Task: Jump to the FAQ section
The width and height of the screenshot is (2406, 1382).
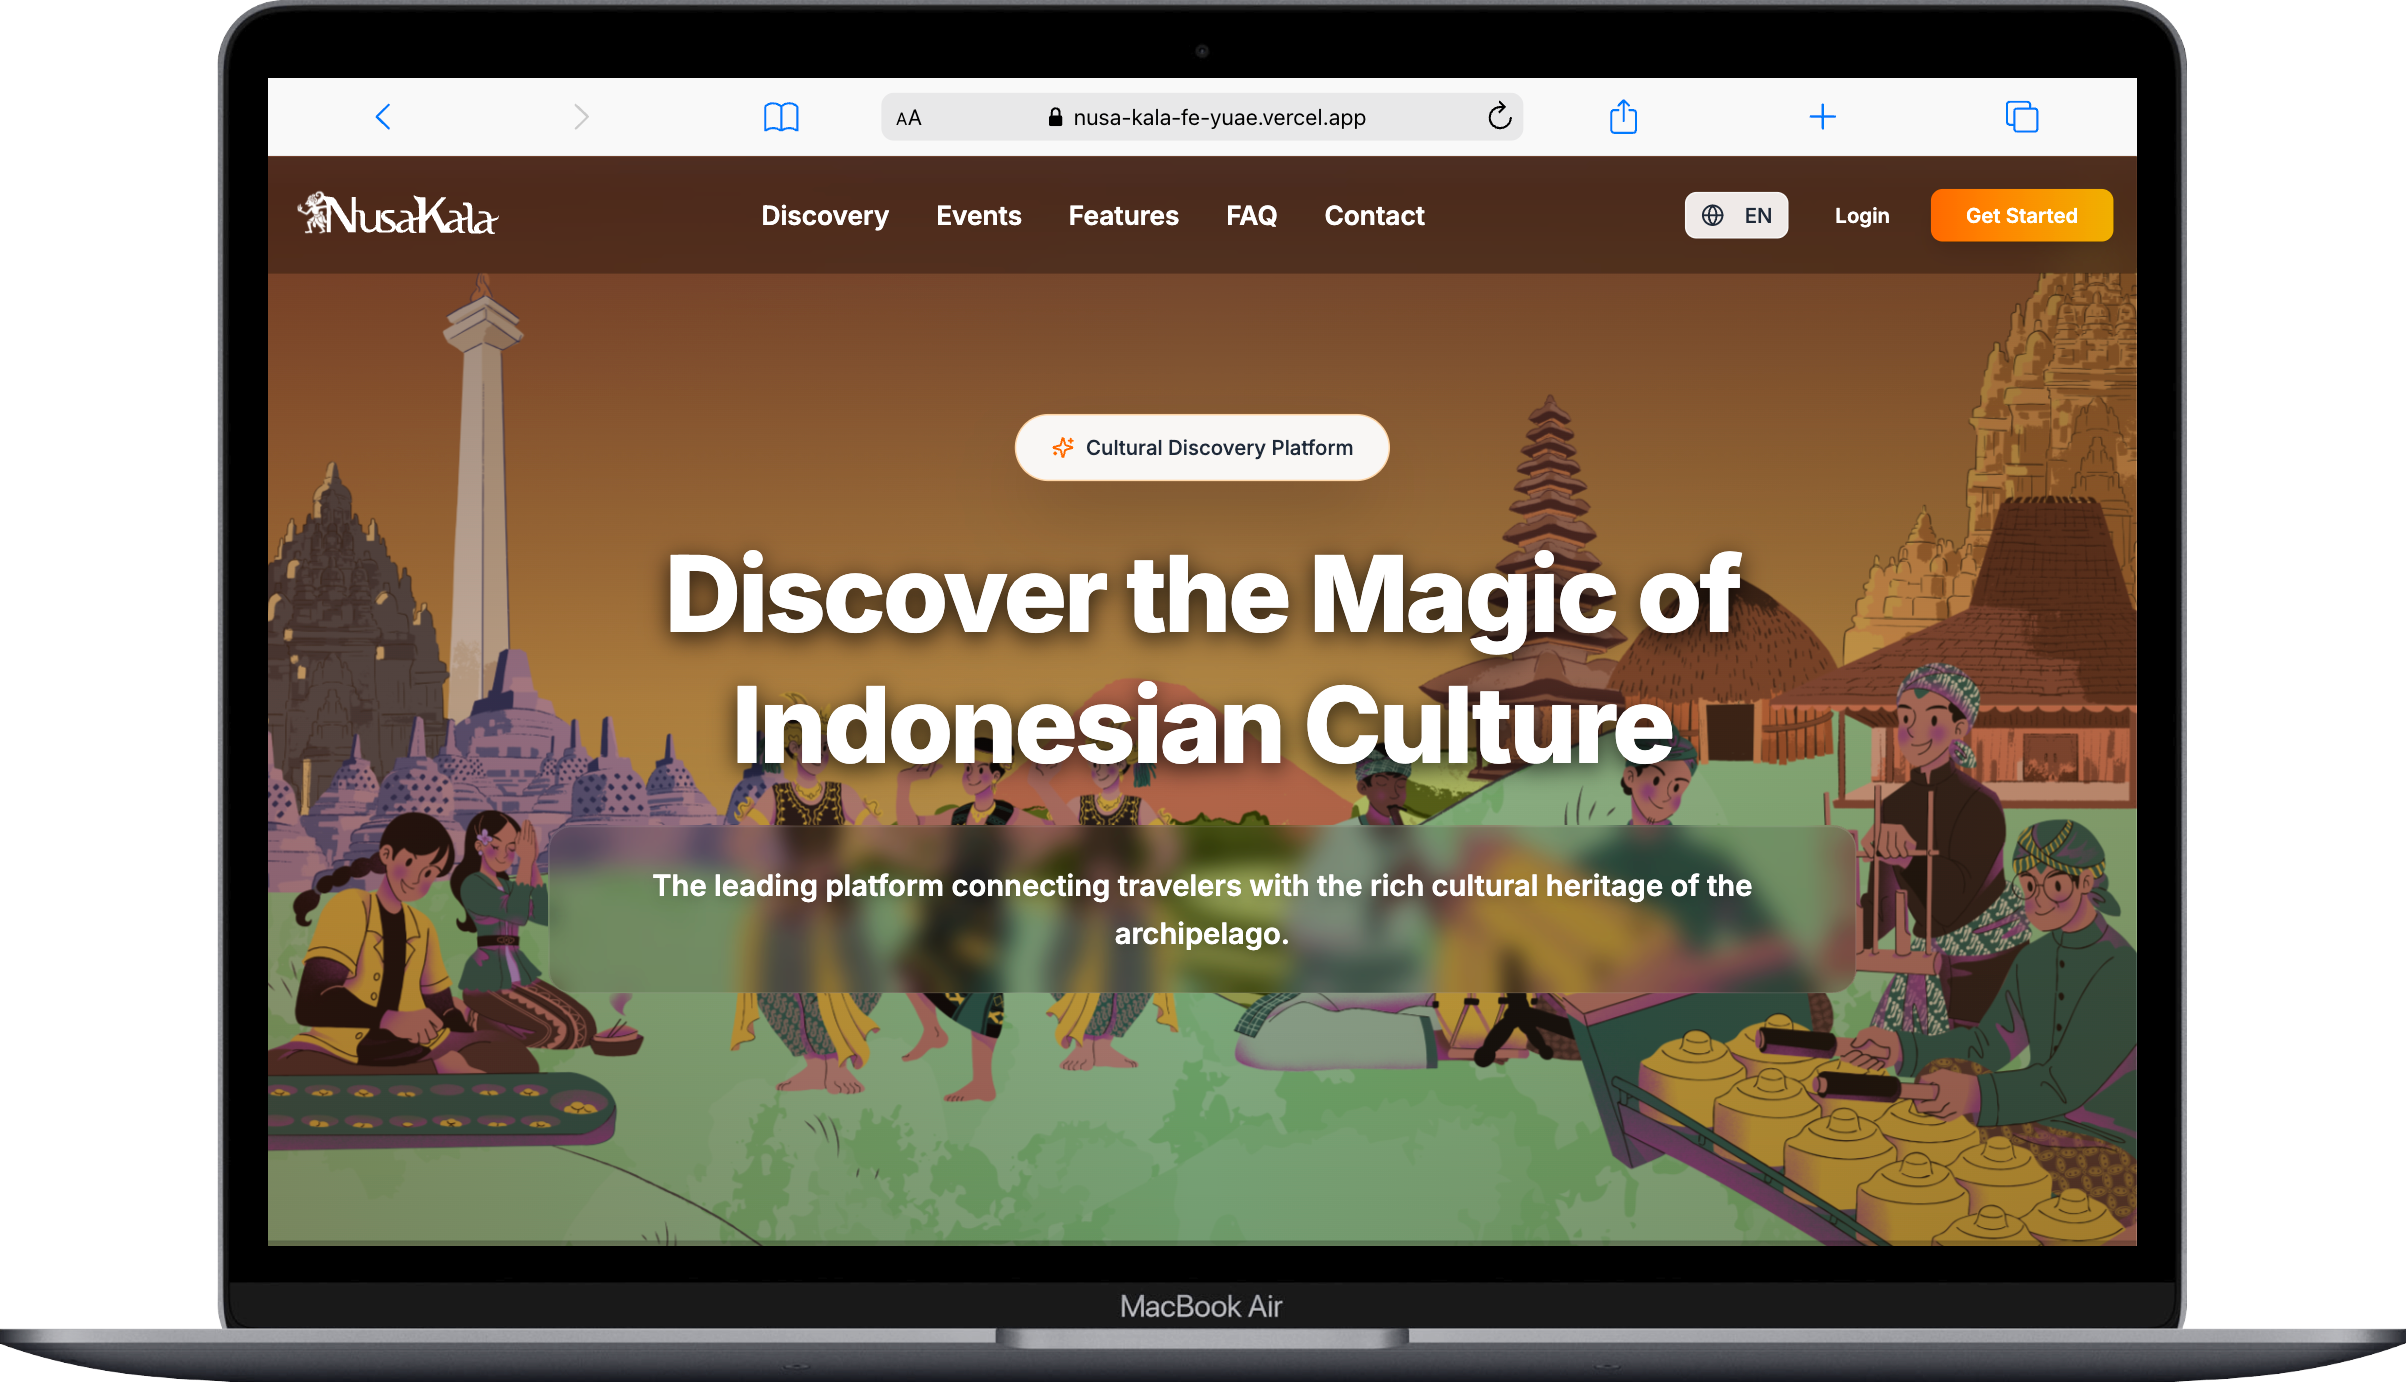Action: coord(1251,216)
